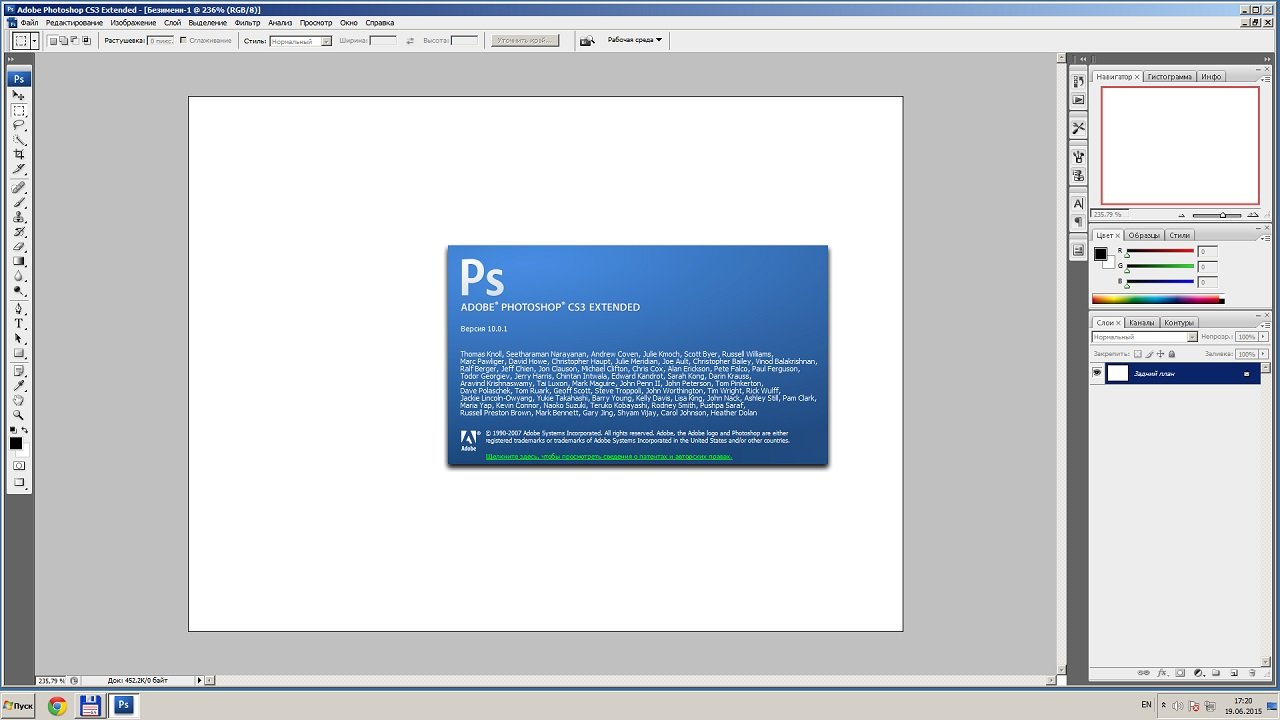The height and width of the screenshot is (720, 1280).
Task: Expand the layer opacity slider arrow
Action: 1262,337
